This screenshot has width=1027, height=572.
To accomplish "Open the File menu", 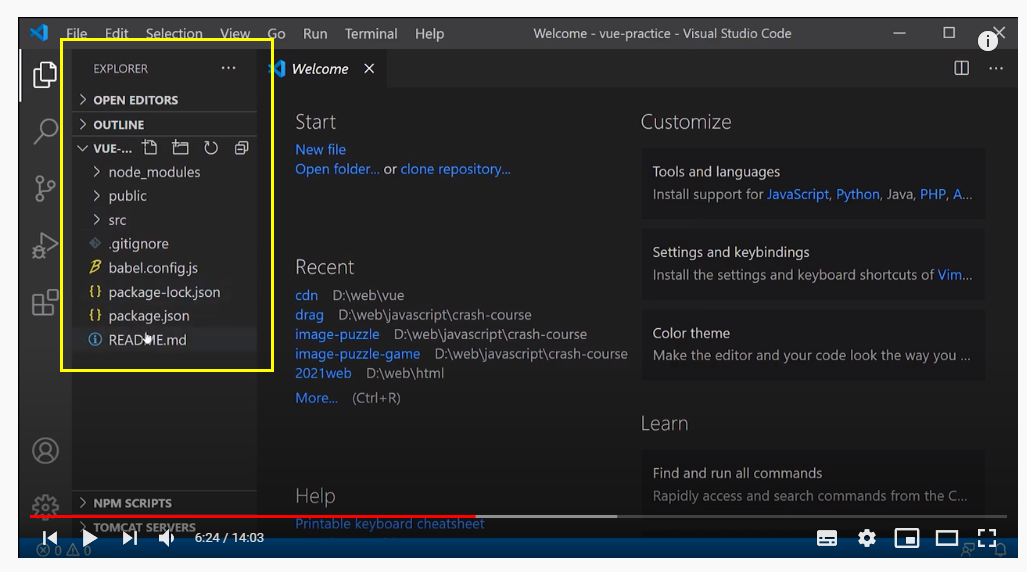I will [x=77, y=33].
